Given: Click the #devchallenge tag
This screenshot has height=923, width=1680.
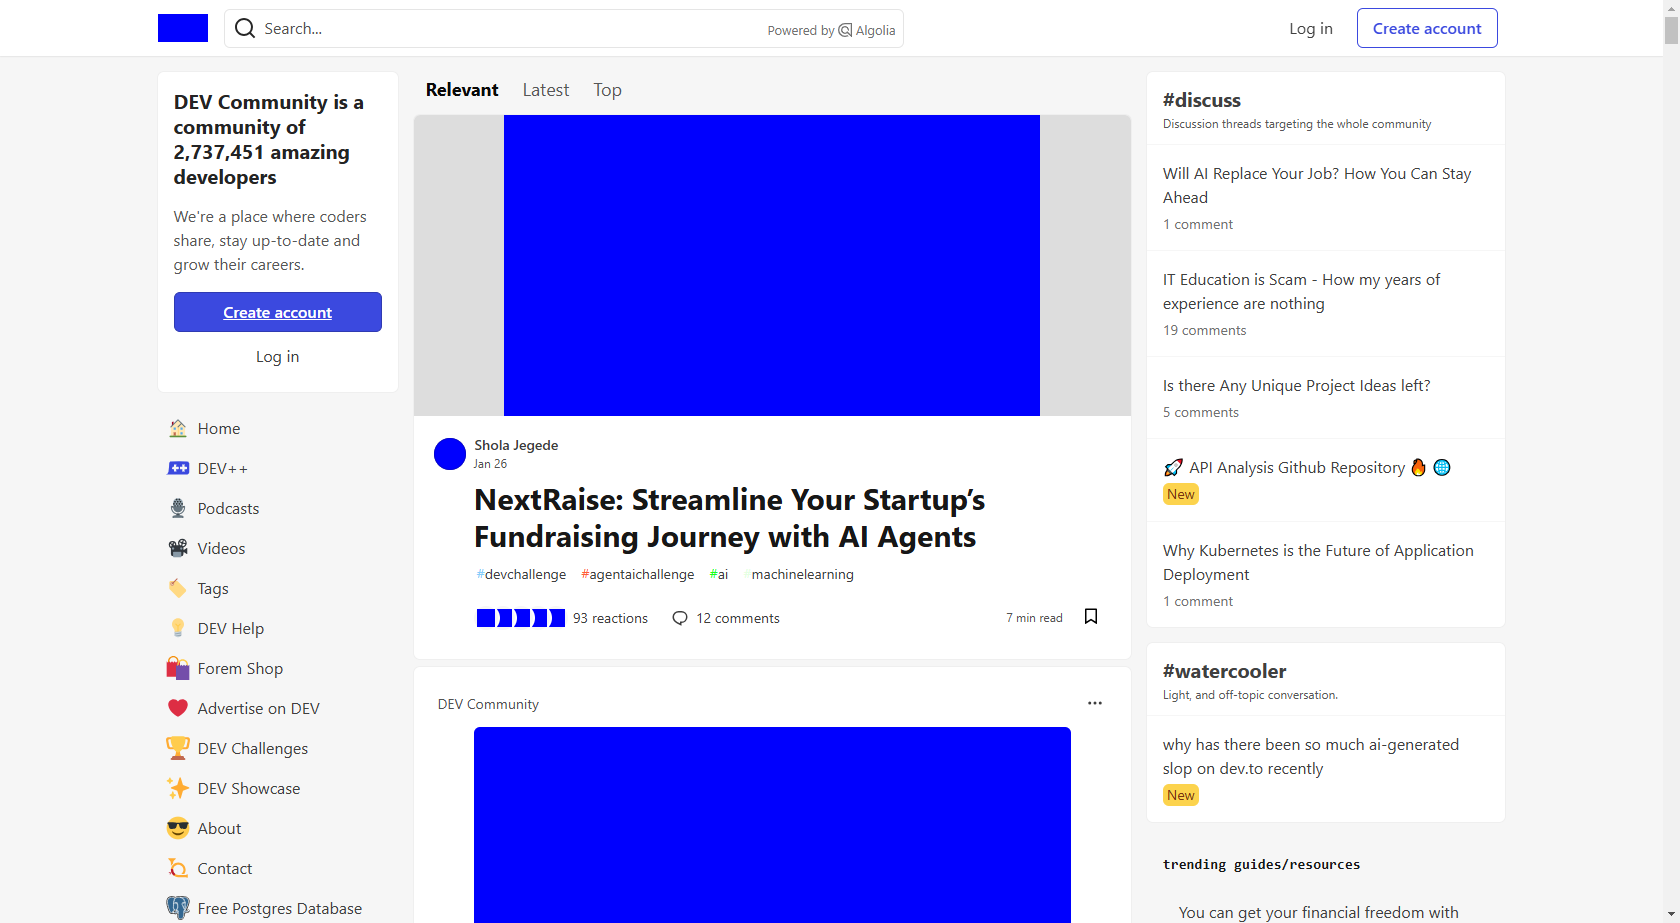Looking at the screenshot, I should (521, 574).
